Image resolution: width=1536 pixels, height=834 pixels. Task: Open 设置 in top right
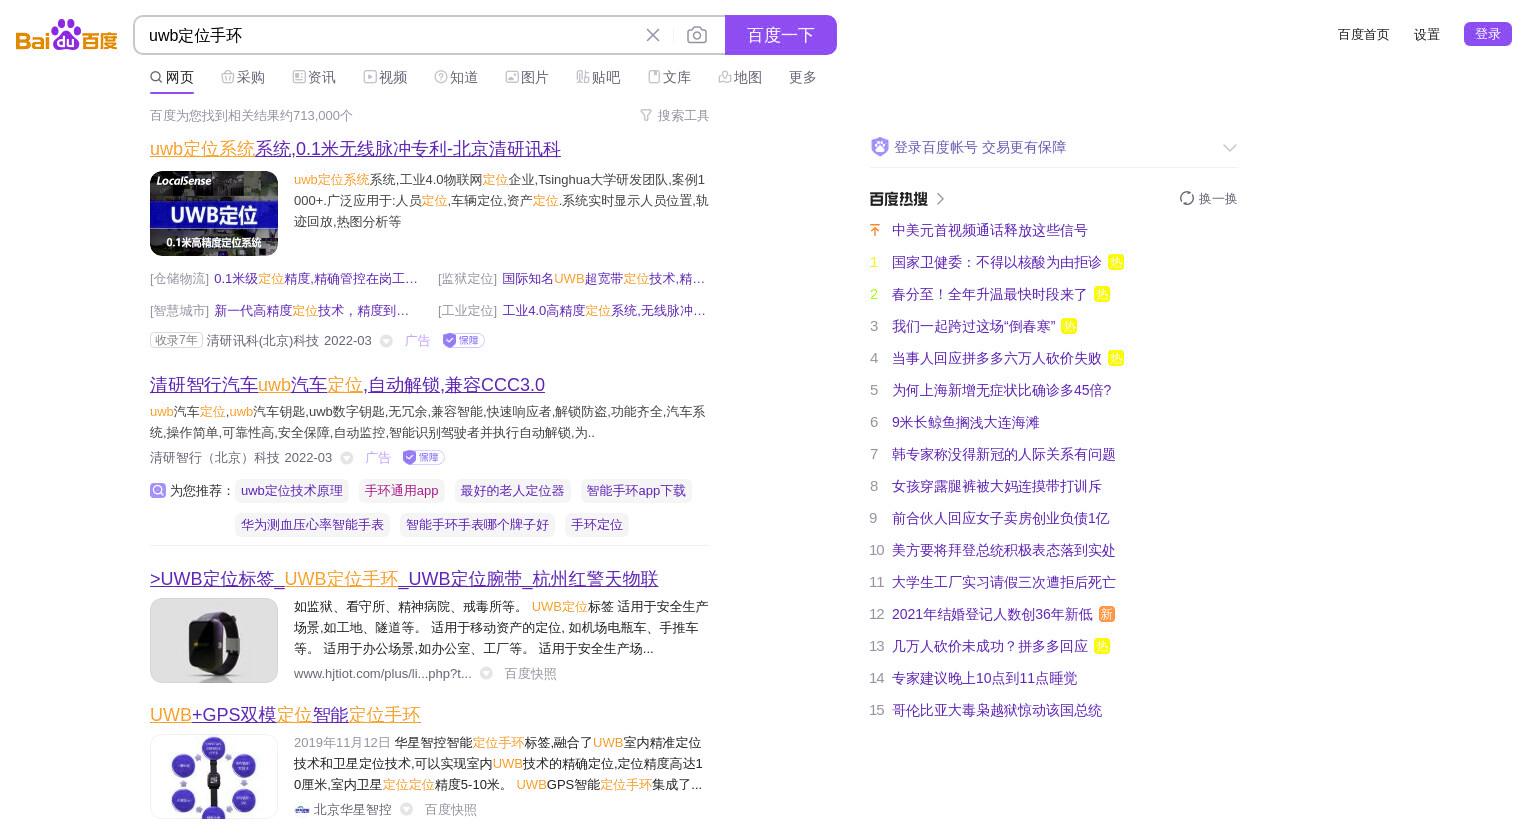(1426, 34)
